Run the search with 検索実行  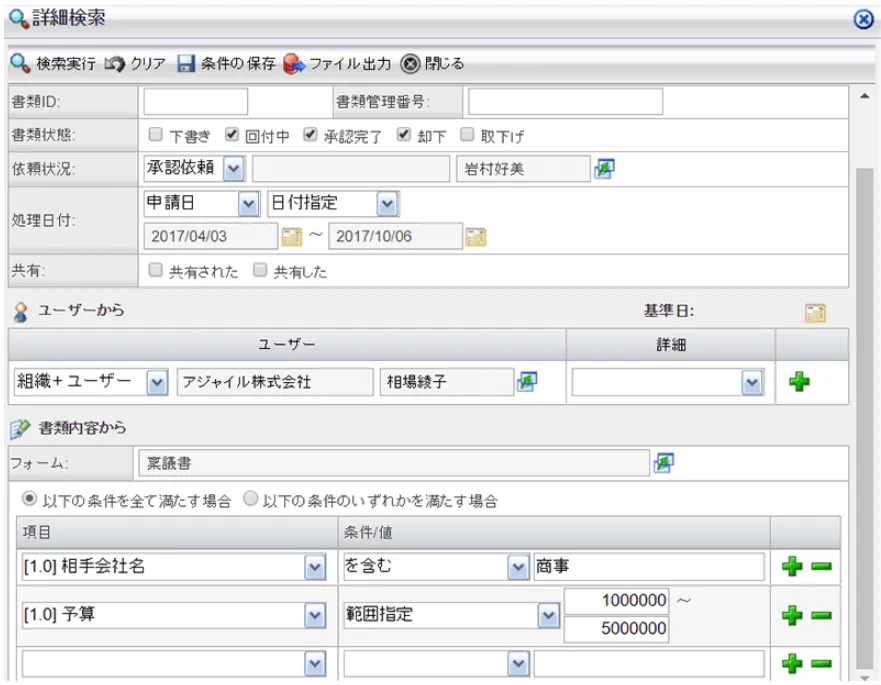53,63
